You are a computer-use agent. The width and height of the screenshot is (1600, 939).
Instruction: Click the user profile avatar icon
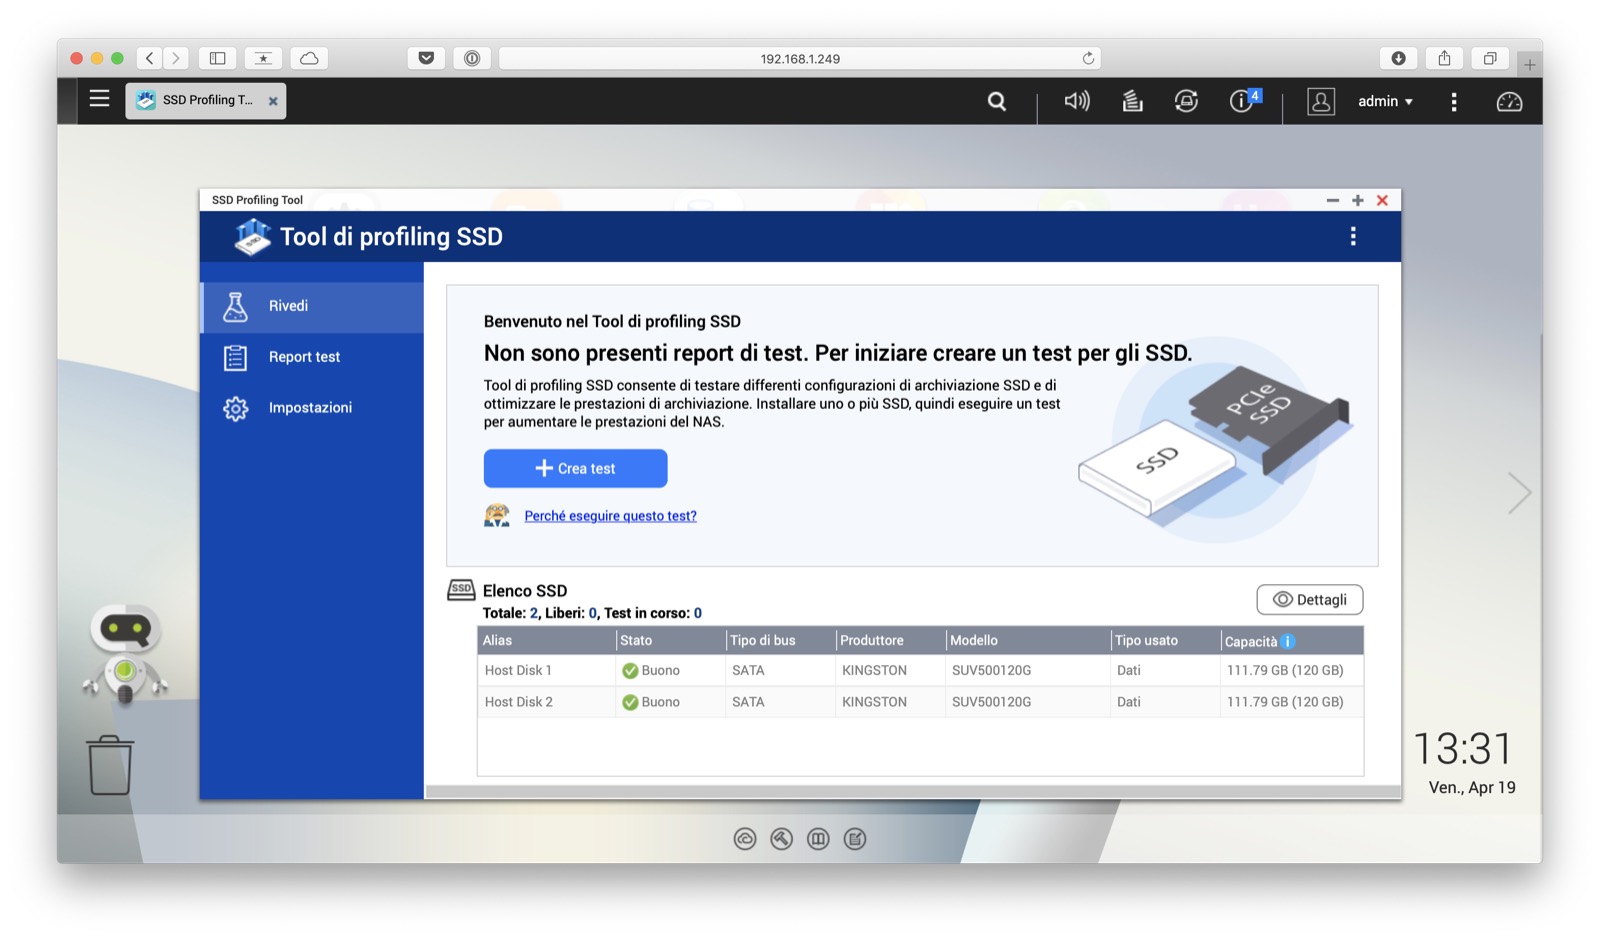[x=1321, y=101]
